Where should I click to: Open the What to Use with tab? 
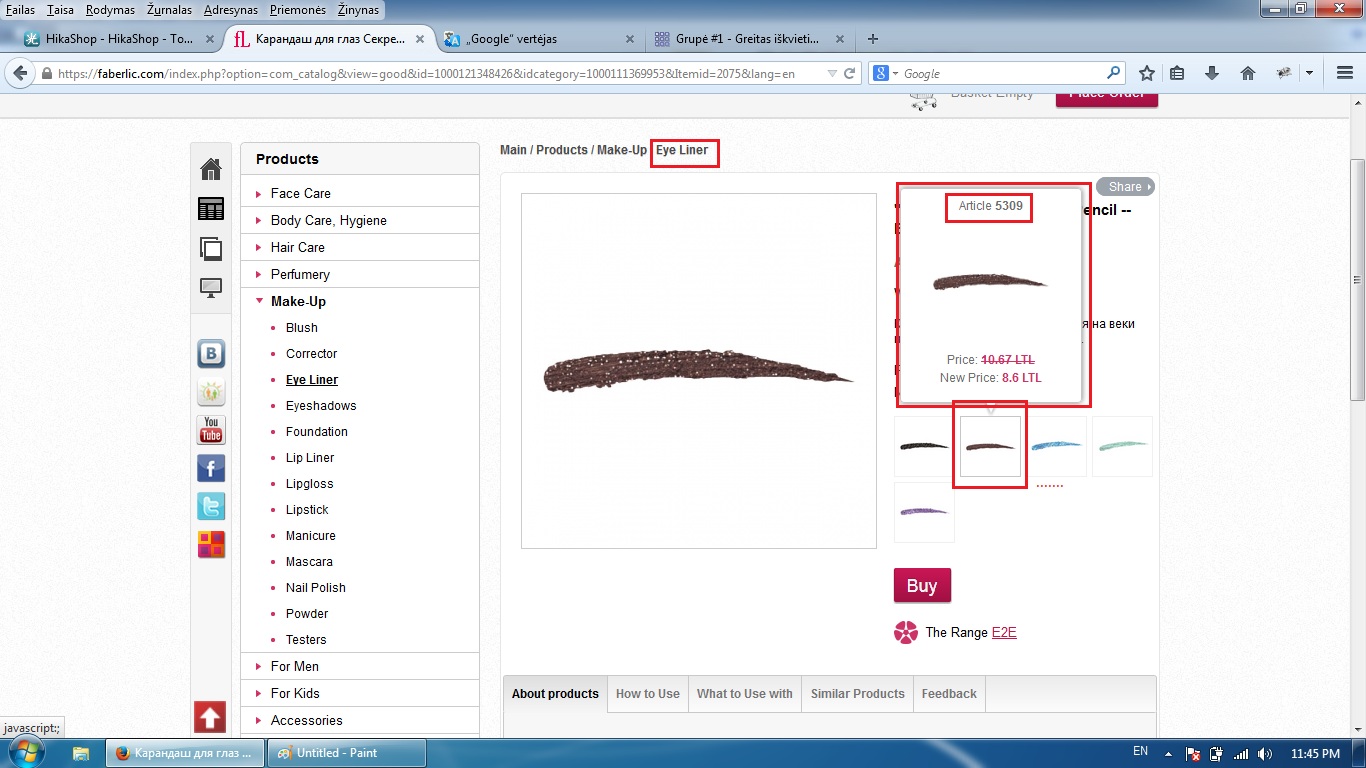(x=745, y=694)
